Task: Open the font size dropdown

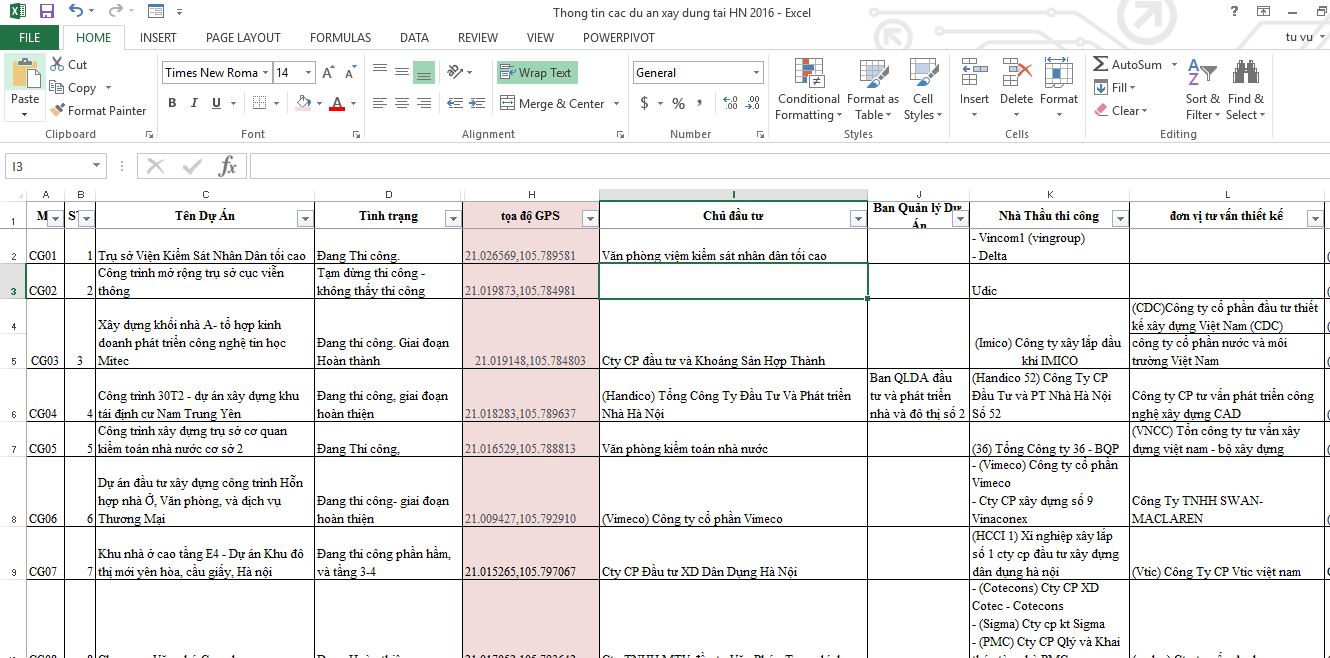Action: click(x=310, y=73)
